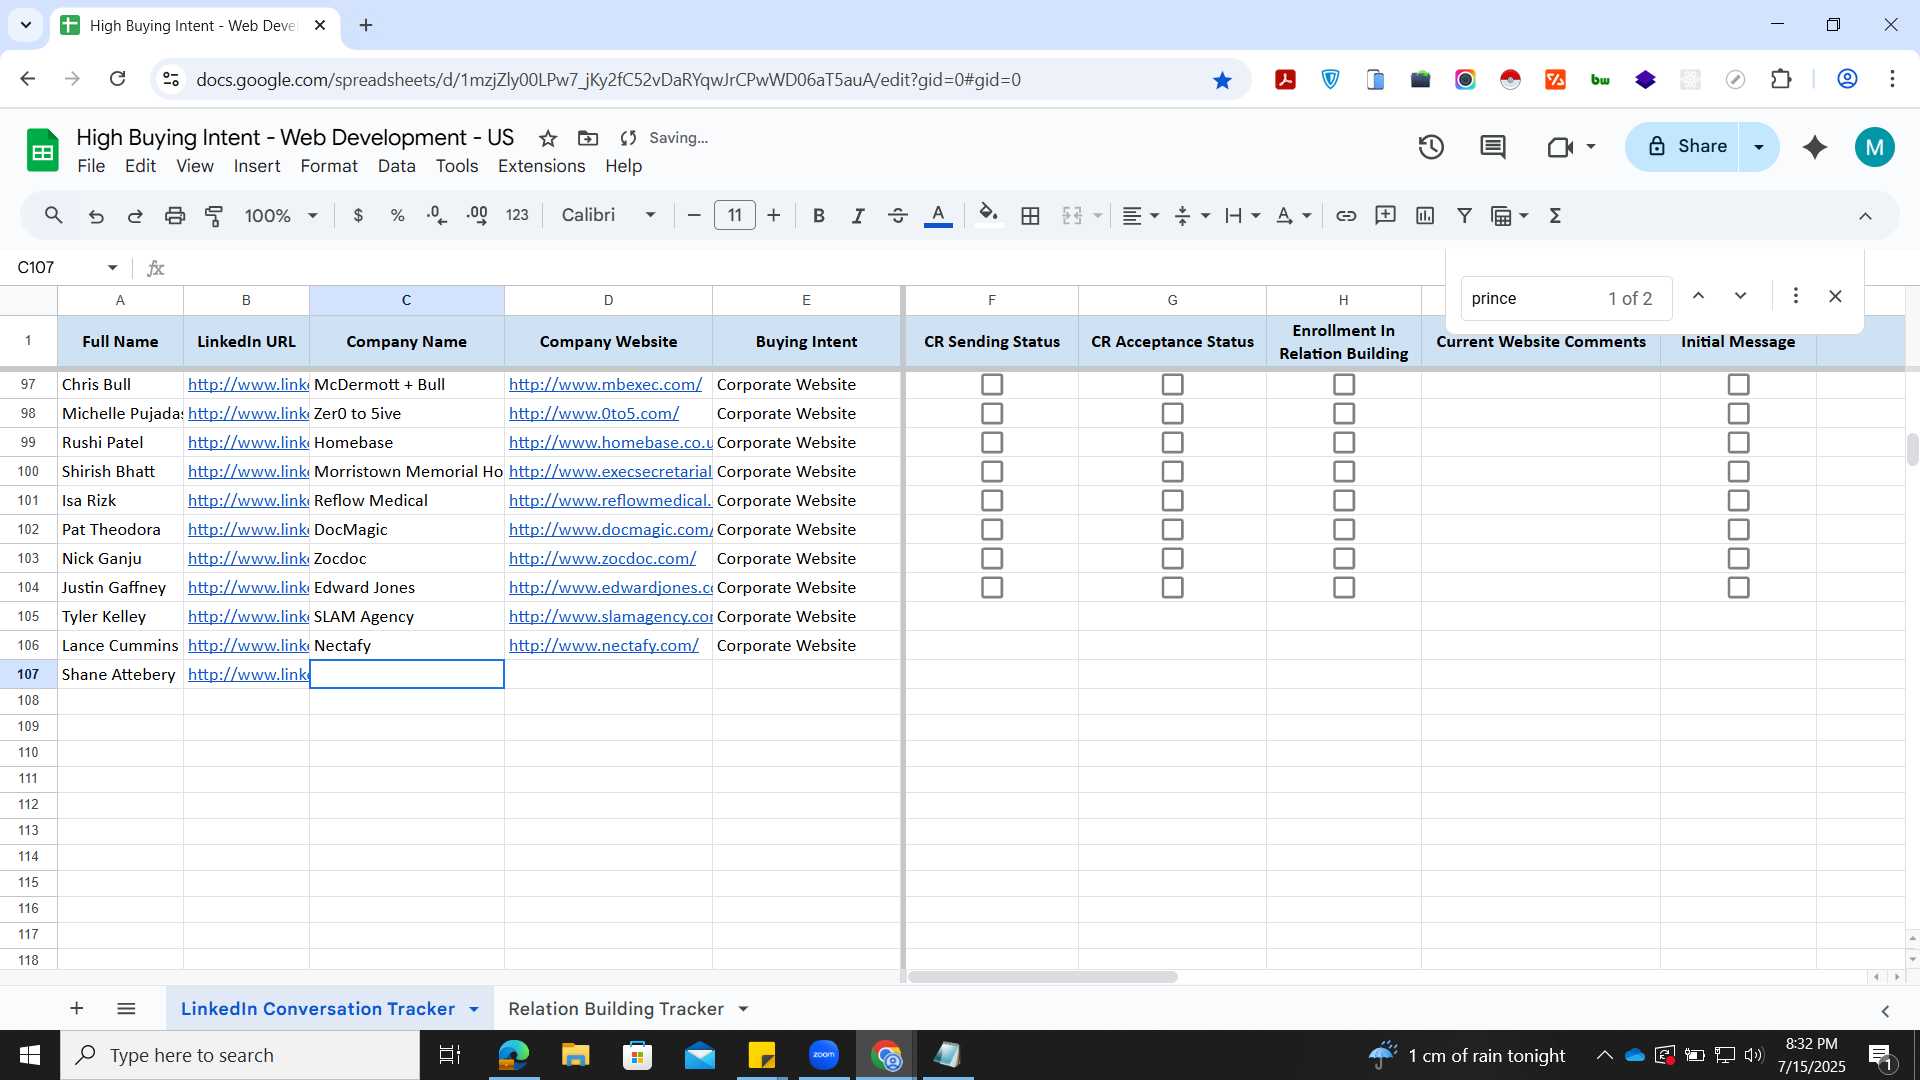This screenshot has width=1920, height=1080.
Task: Click the Undo icon in toolbar
Action: coord(96,216)
